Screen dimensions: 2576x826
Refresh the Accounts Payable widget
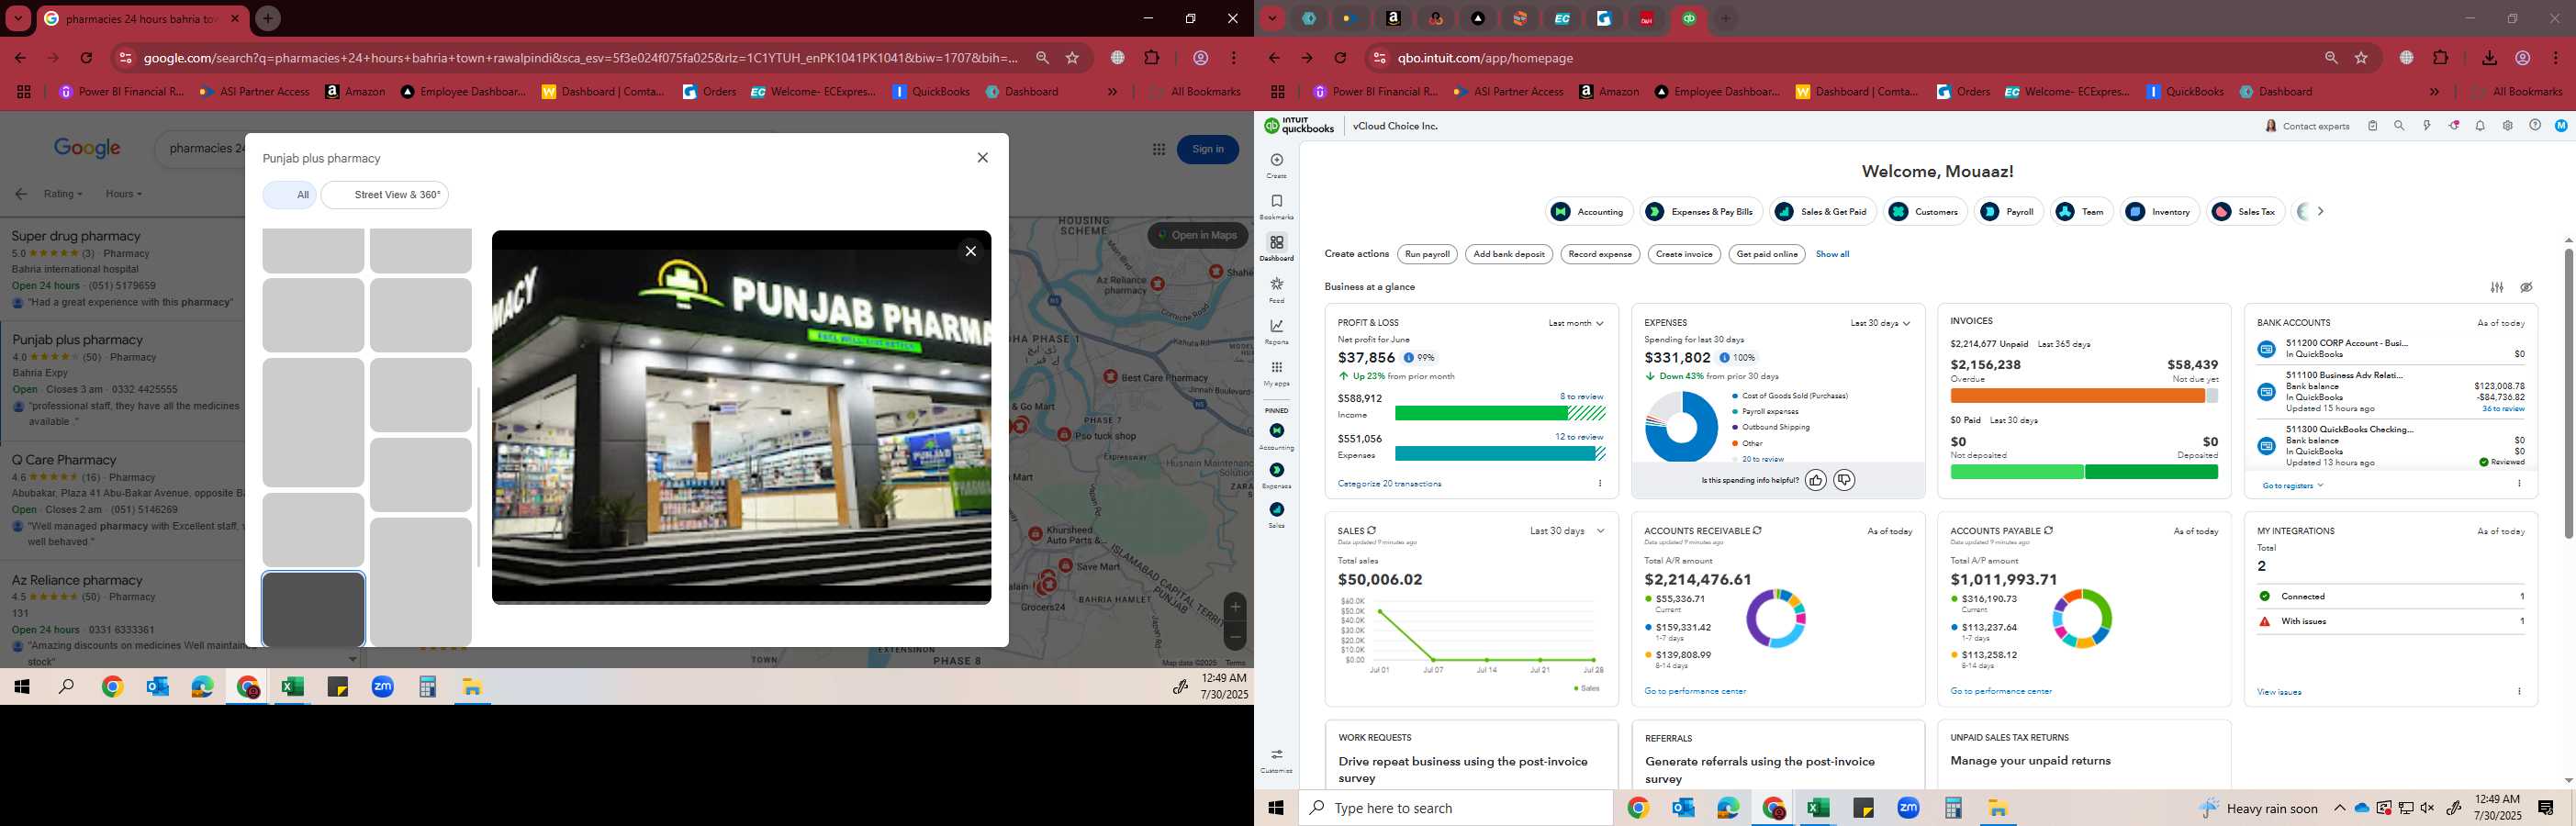2049,531
